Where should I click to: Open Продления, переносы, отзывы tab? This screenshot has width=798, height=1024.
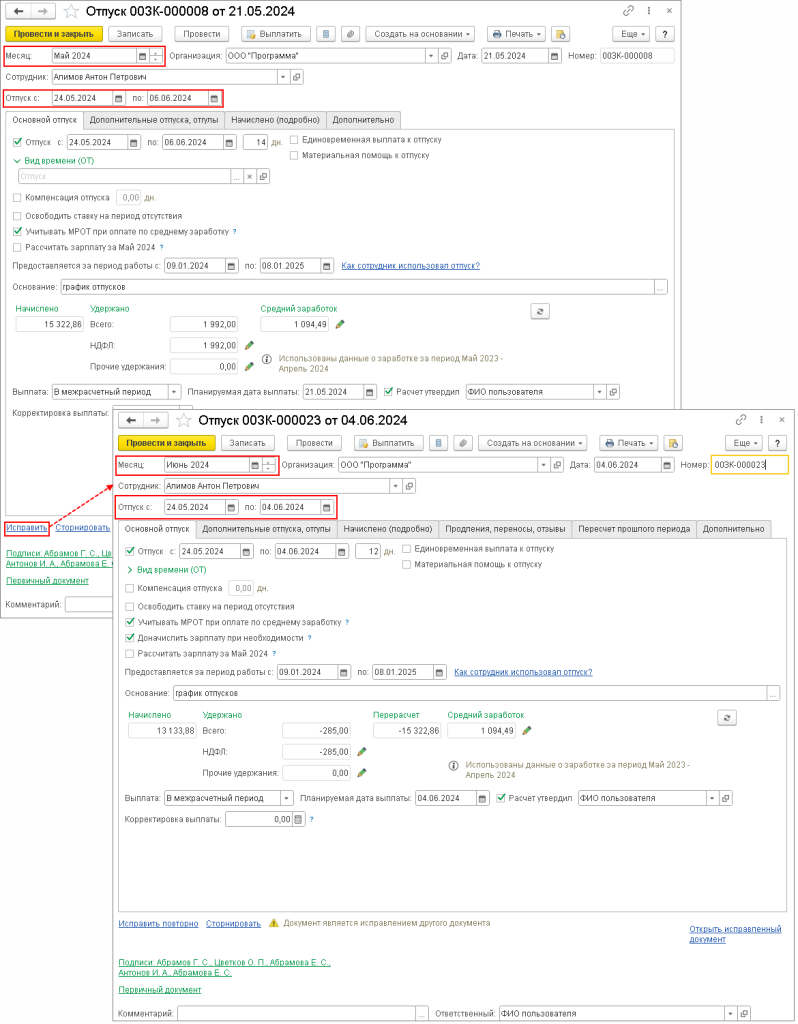tap(505, 529)
